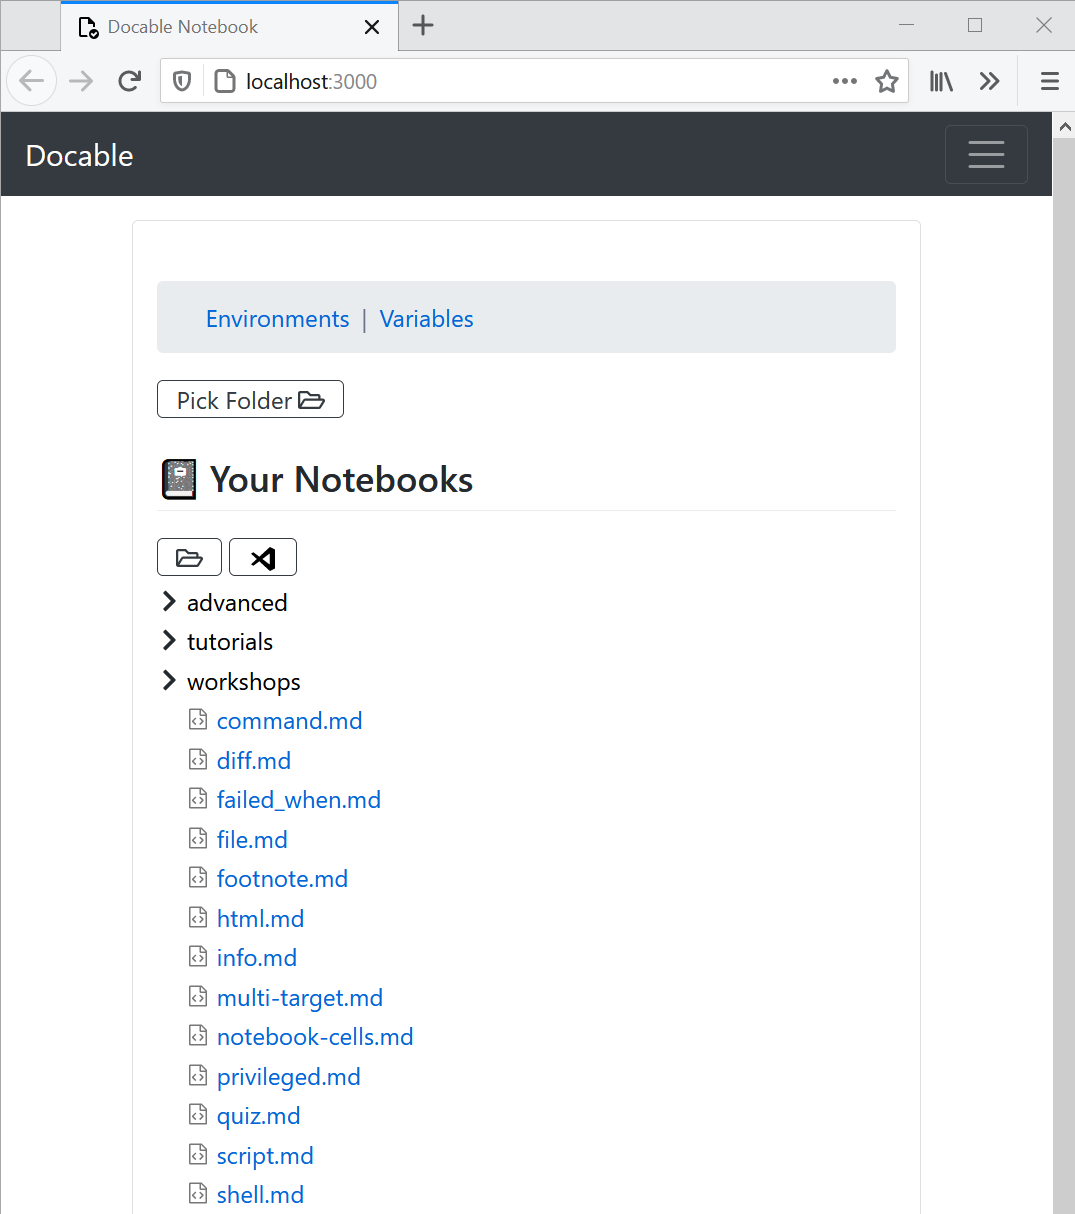The image size is (1075, 1214).
Task: Open footnote.md notebook
Action: pos(282,878)
